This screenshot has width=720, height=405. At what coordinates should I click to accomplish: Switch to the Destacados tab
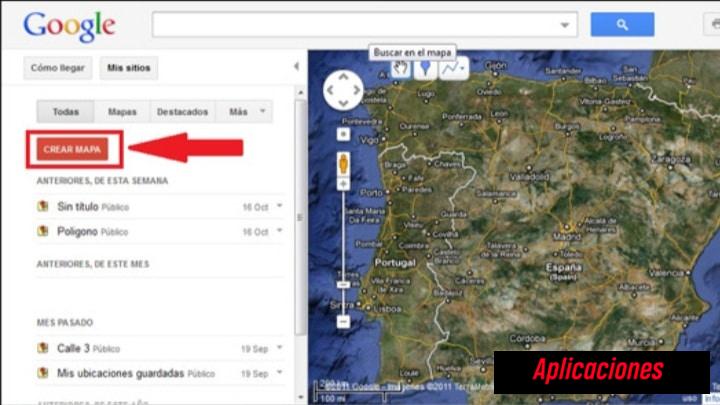tap(182, 112)
